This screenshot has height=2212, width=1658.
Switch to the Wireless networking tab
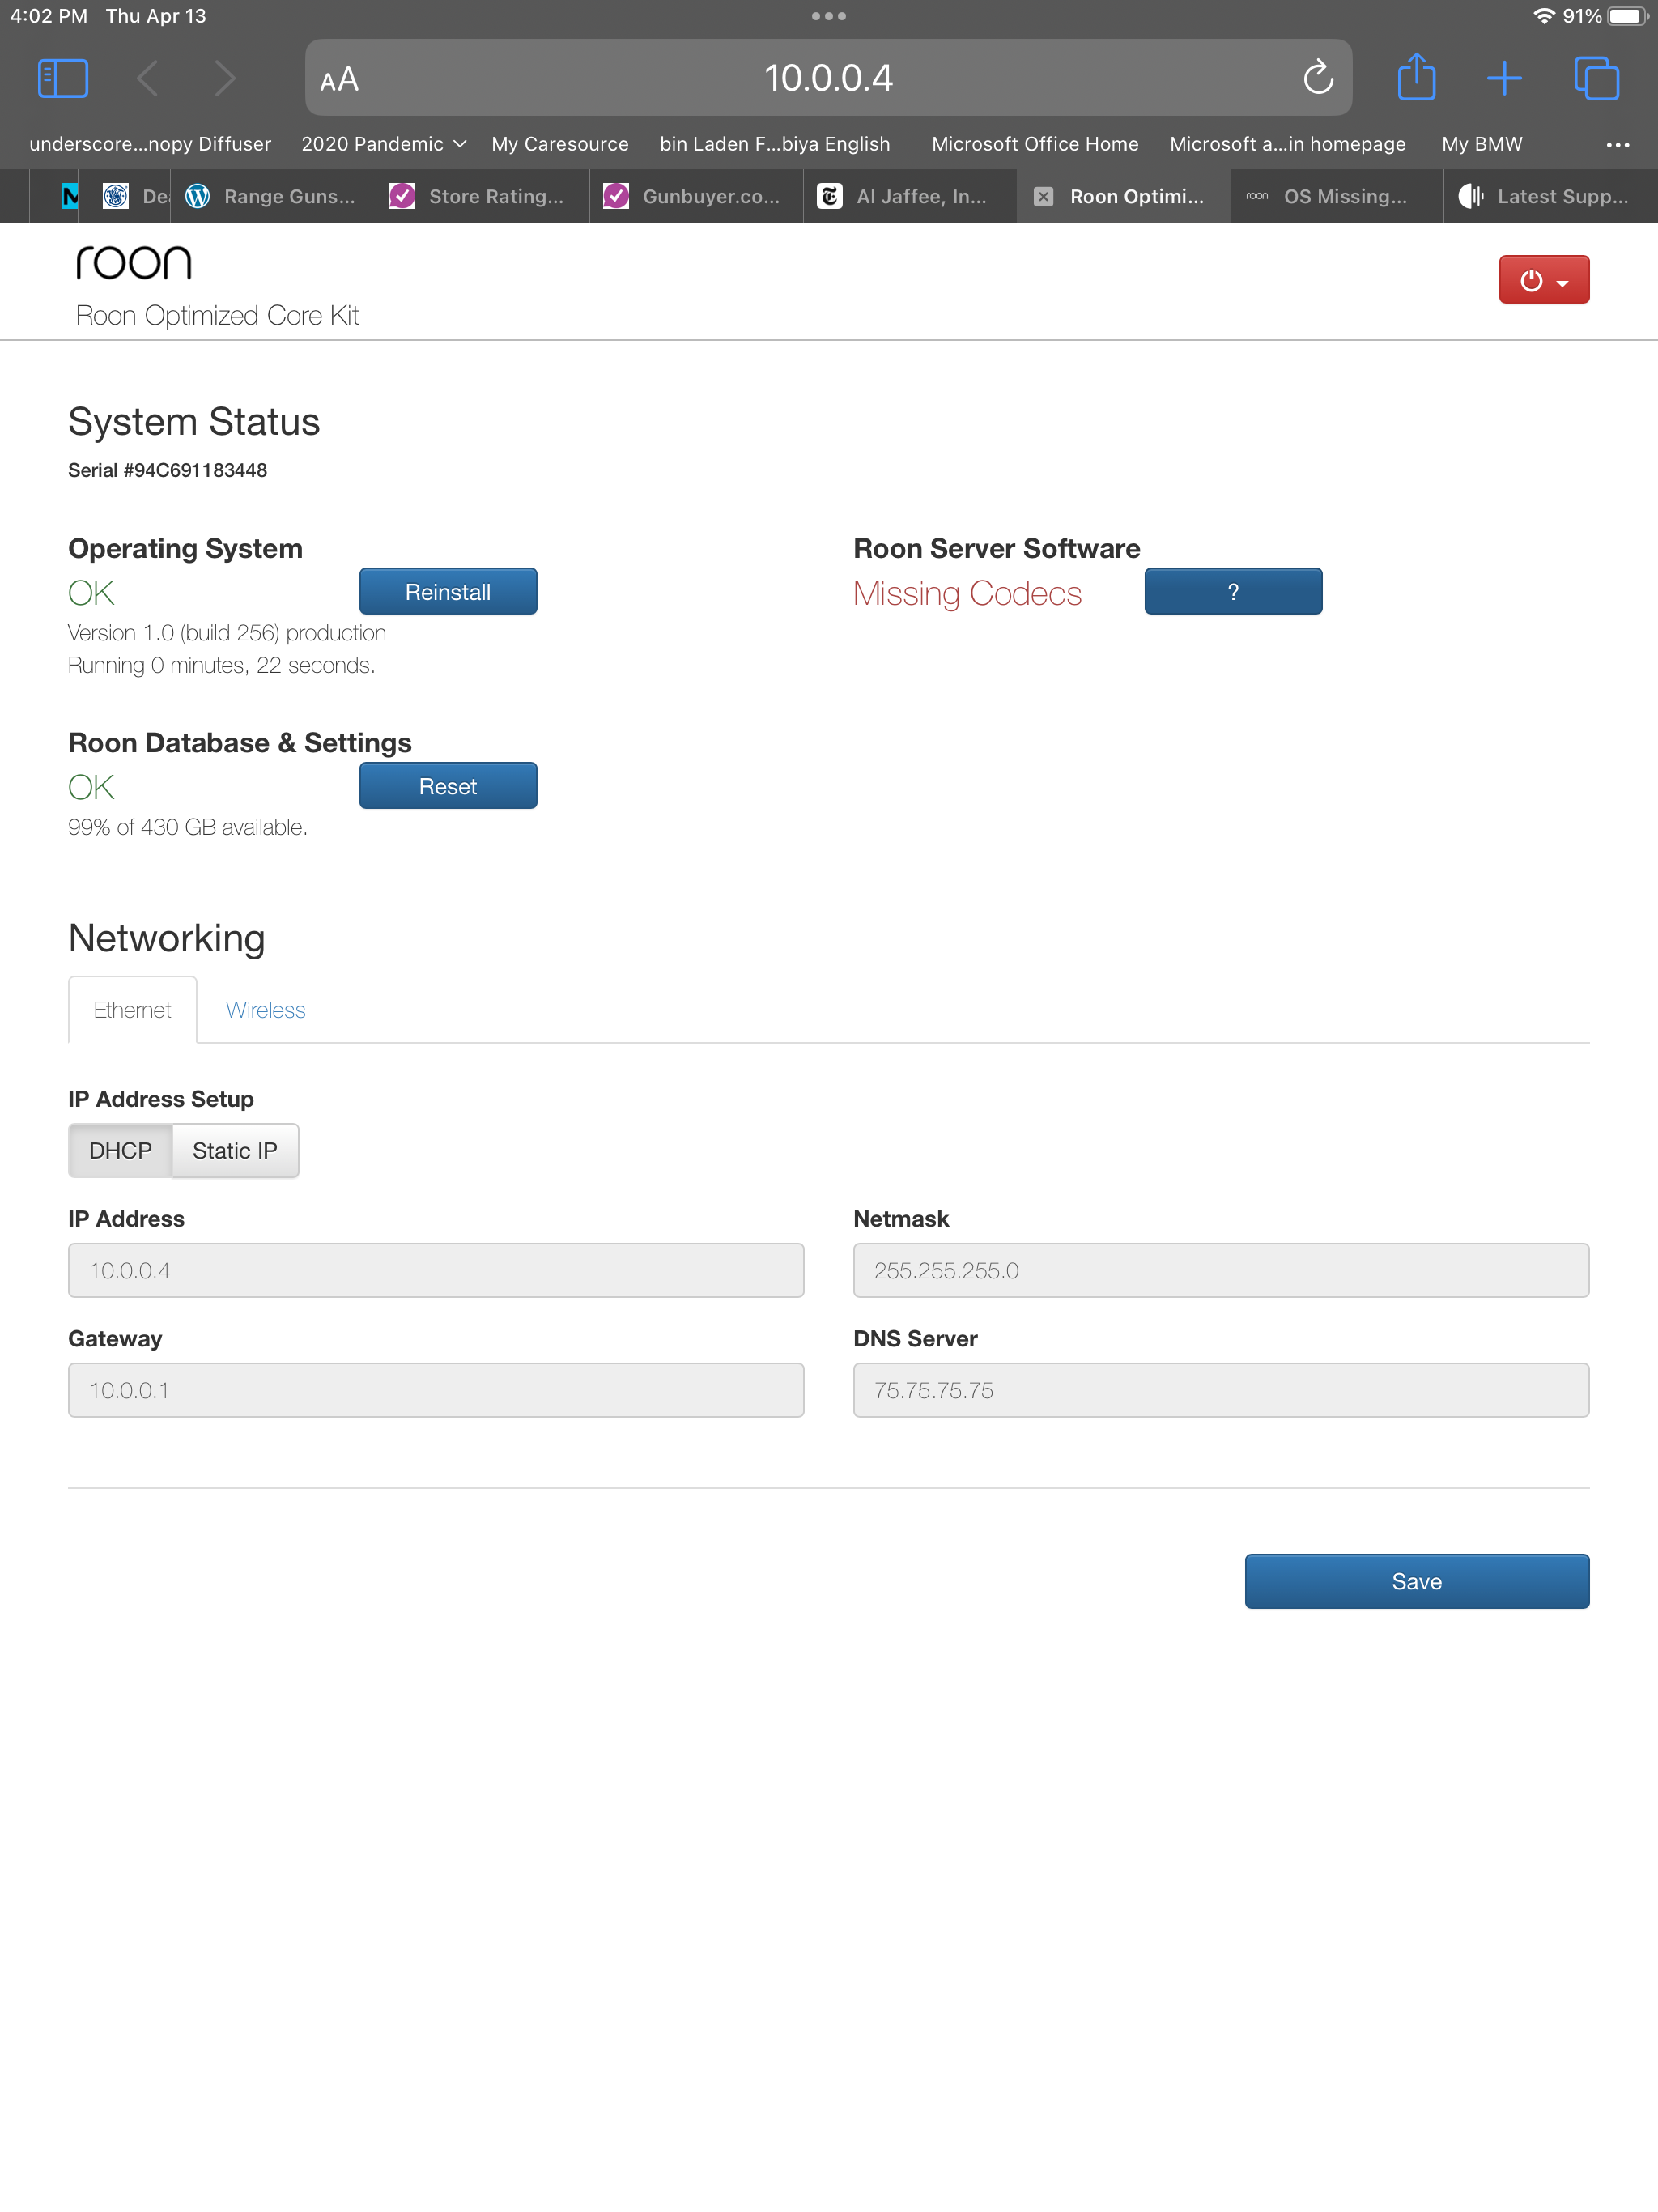click(265, 1010)
